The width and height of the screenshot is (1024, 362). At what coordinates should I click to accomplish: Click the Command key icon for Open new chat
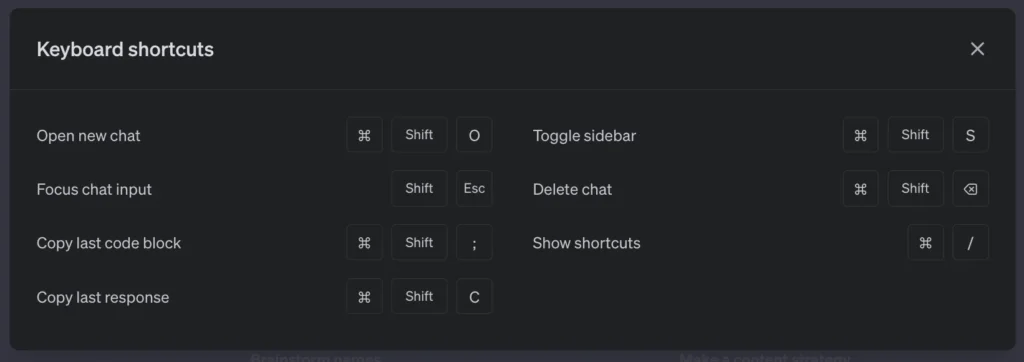point(364,135)
